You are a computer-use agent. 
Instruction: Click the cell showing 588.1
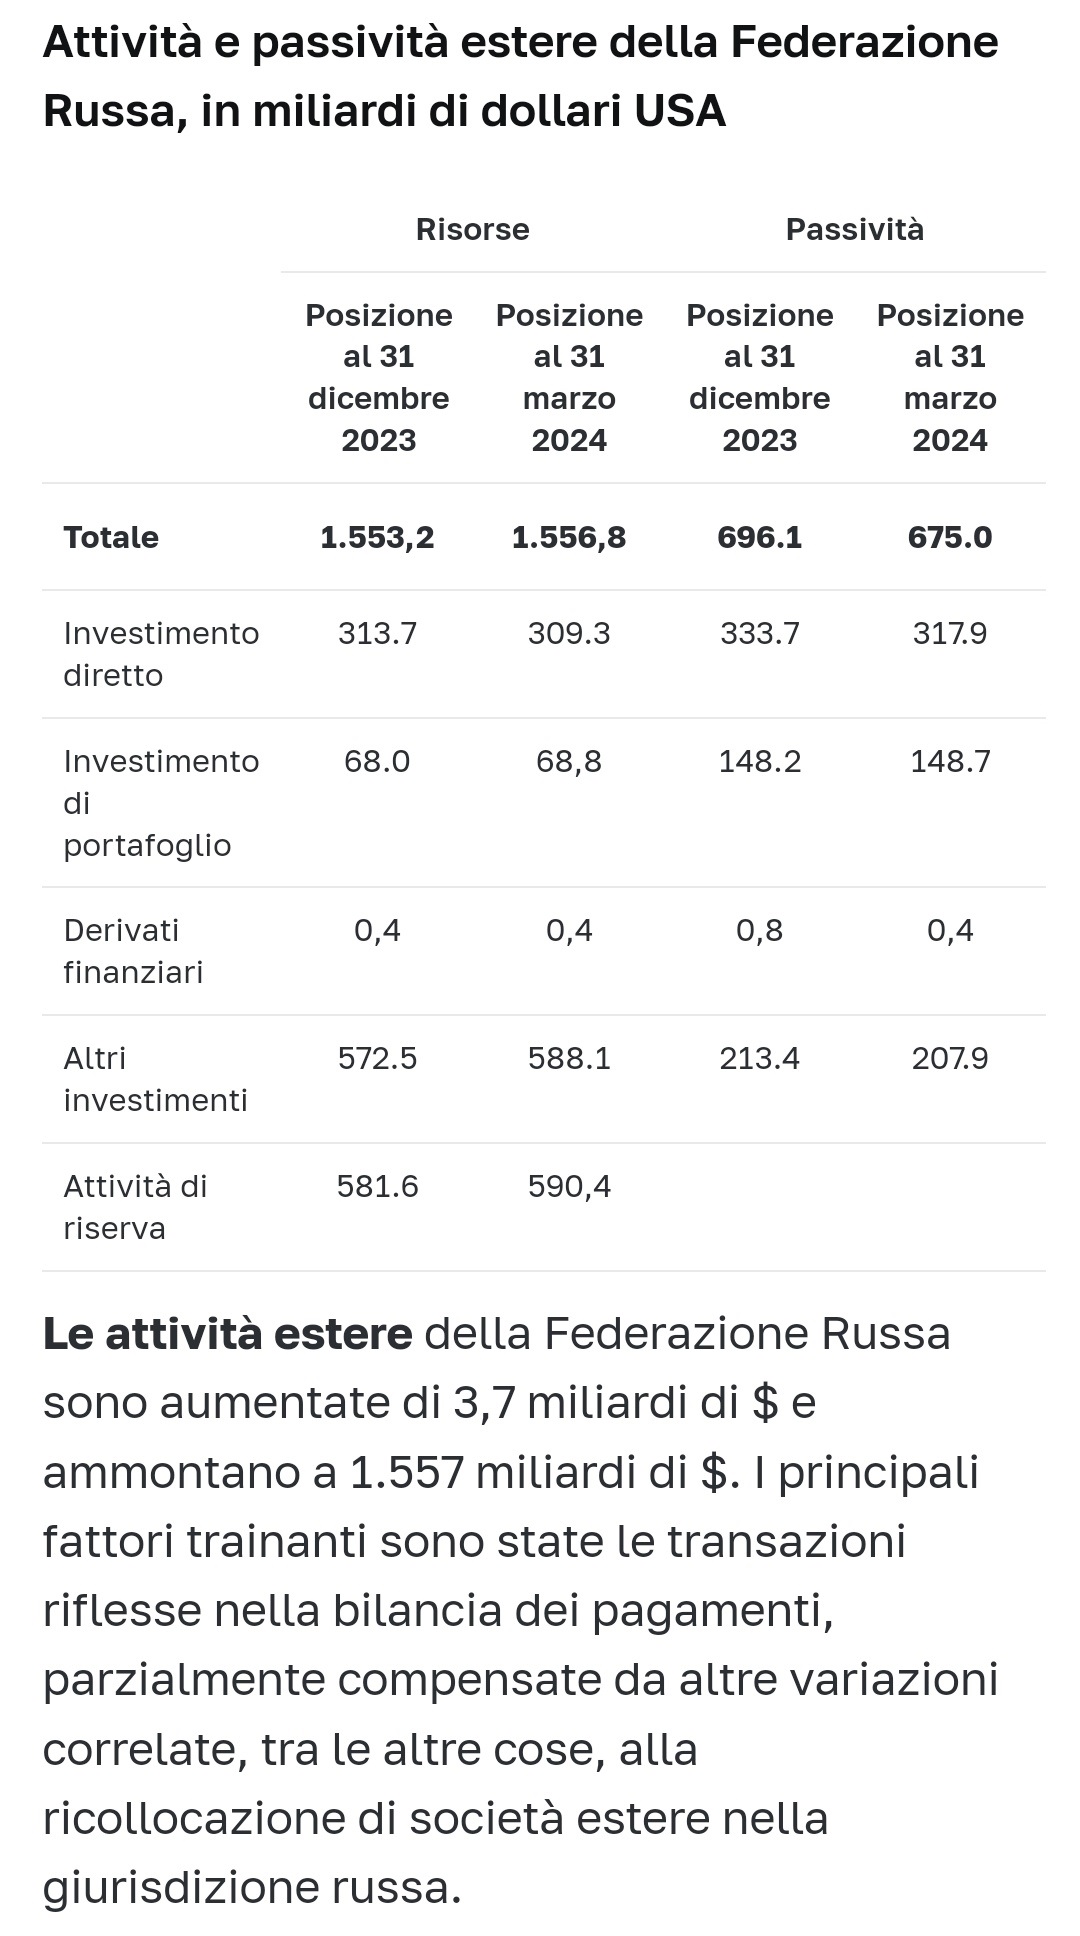tap(568, 1058)
